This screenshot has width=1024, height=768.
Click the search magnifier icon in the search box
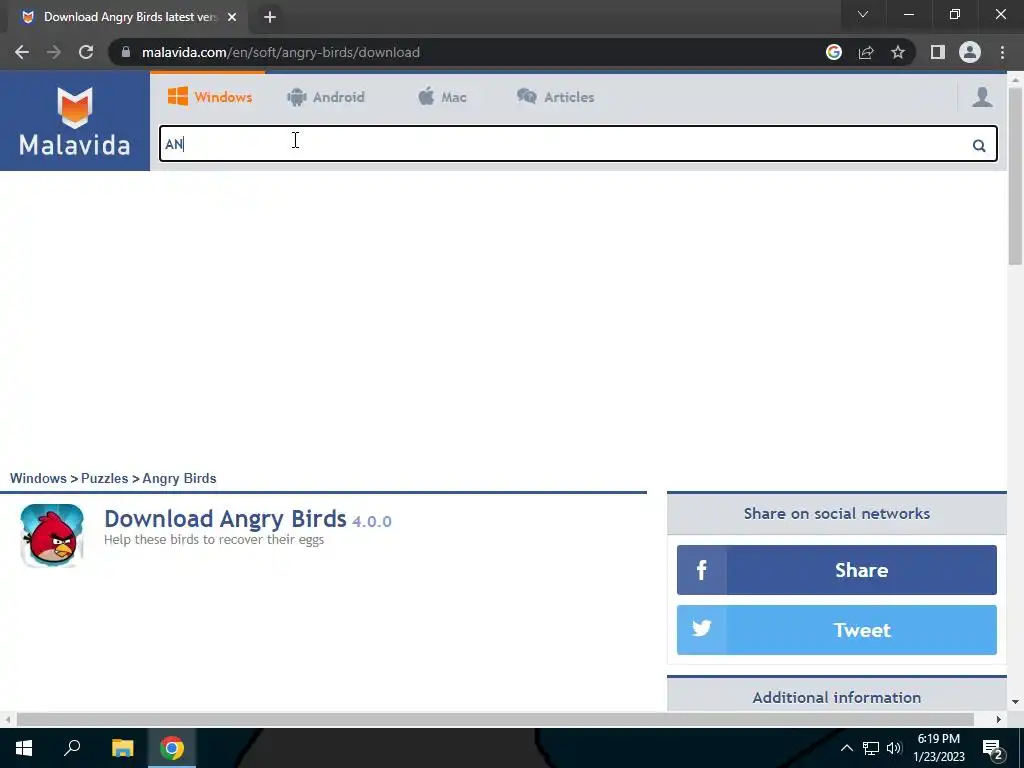tap(978, 145)
